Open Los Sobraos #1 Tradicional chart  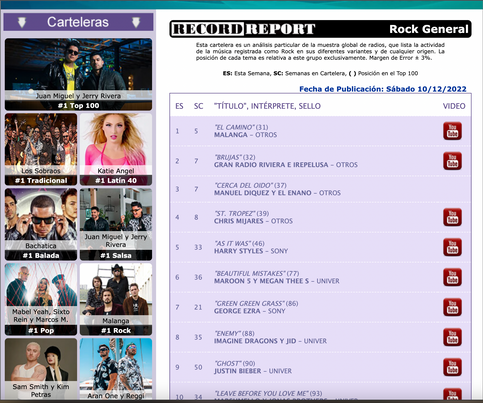pos(41,149)
